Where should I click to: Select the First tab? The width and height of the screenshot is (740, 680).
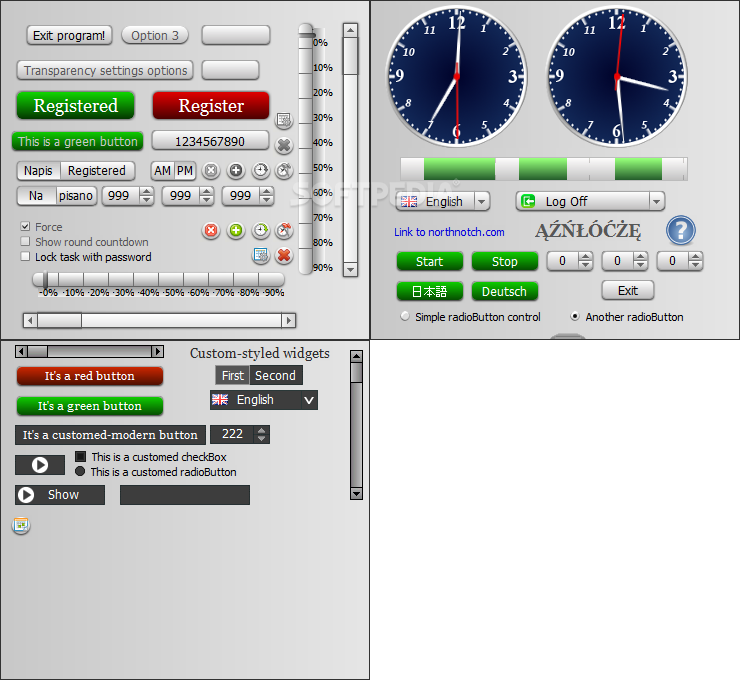[233, 376]
